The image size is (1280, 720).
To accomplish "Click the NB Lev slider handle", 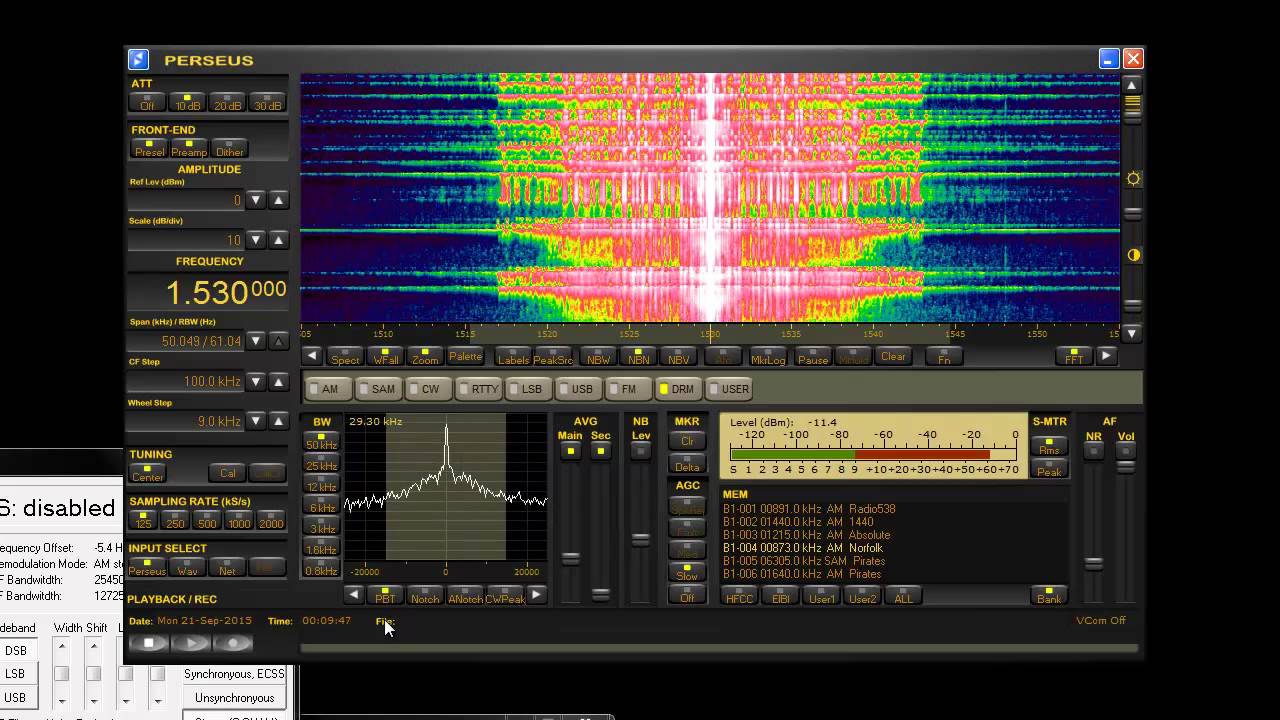I will pyautogui.click(x=641, y=539).
